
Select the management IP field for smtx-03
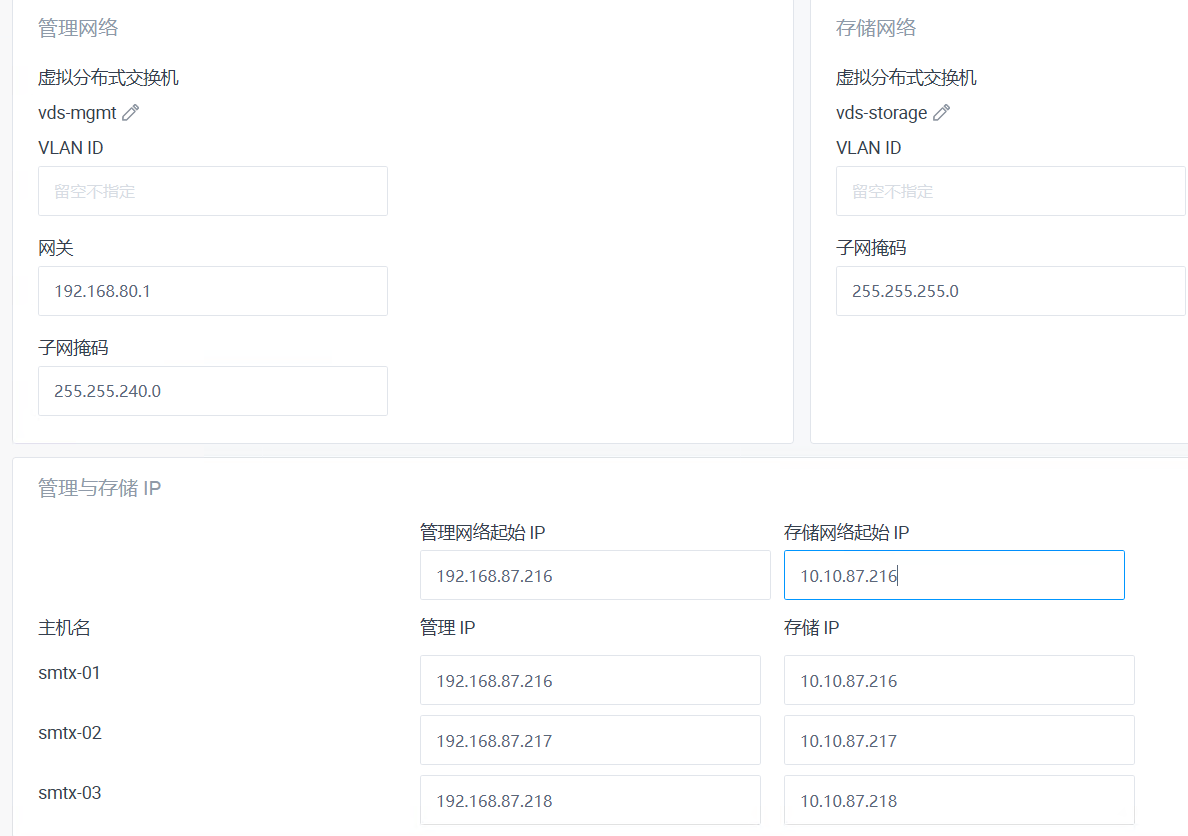click(x=590, y=800)
